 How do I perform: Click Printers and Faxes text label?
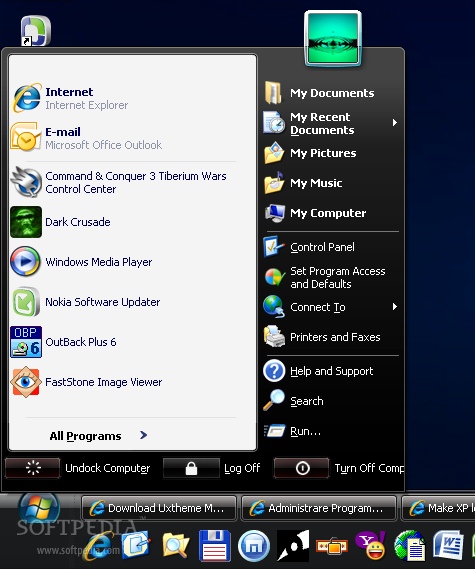[x=335, y=337]
